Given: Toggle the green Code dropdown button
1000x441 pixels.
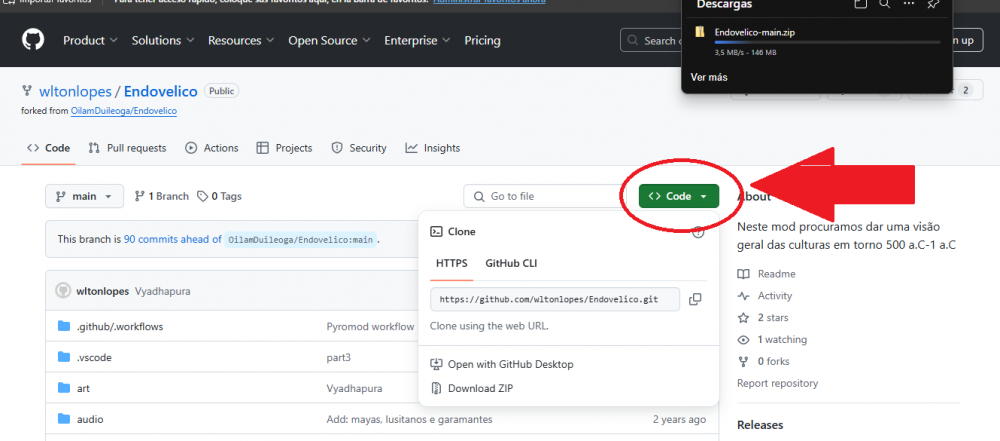Looking at the screenshot, I should (x=679, y=196).
